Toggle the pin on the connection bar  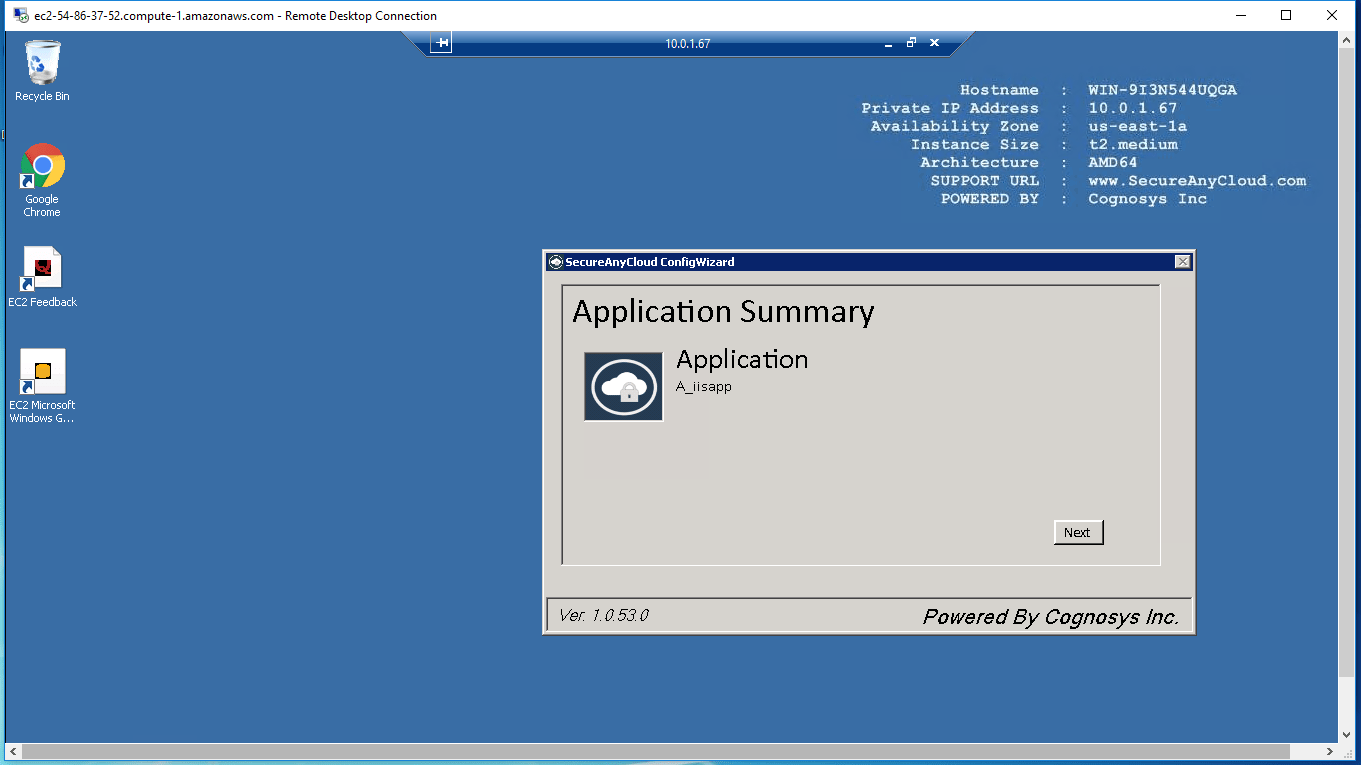[x=442, y=43]
